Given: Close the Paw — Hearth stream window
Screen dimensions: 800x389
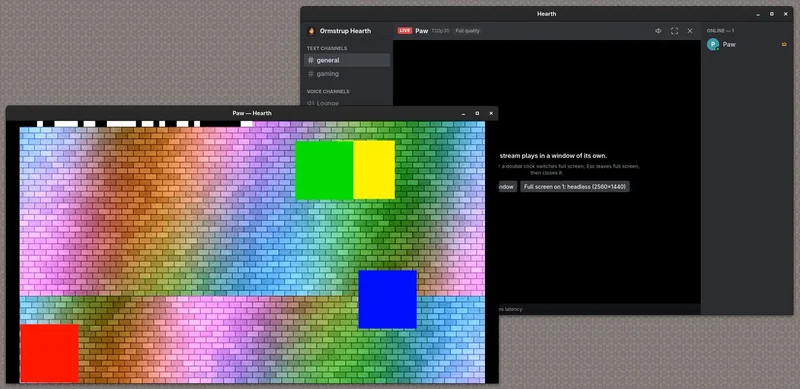Looking at the screenshot, I should [491, 113].
